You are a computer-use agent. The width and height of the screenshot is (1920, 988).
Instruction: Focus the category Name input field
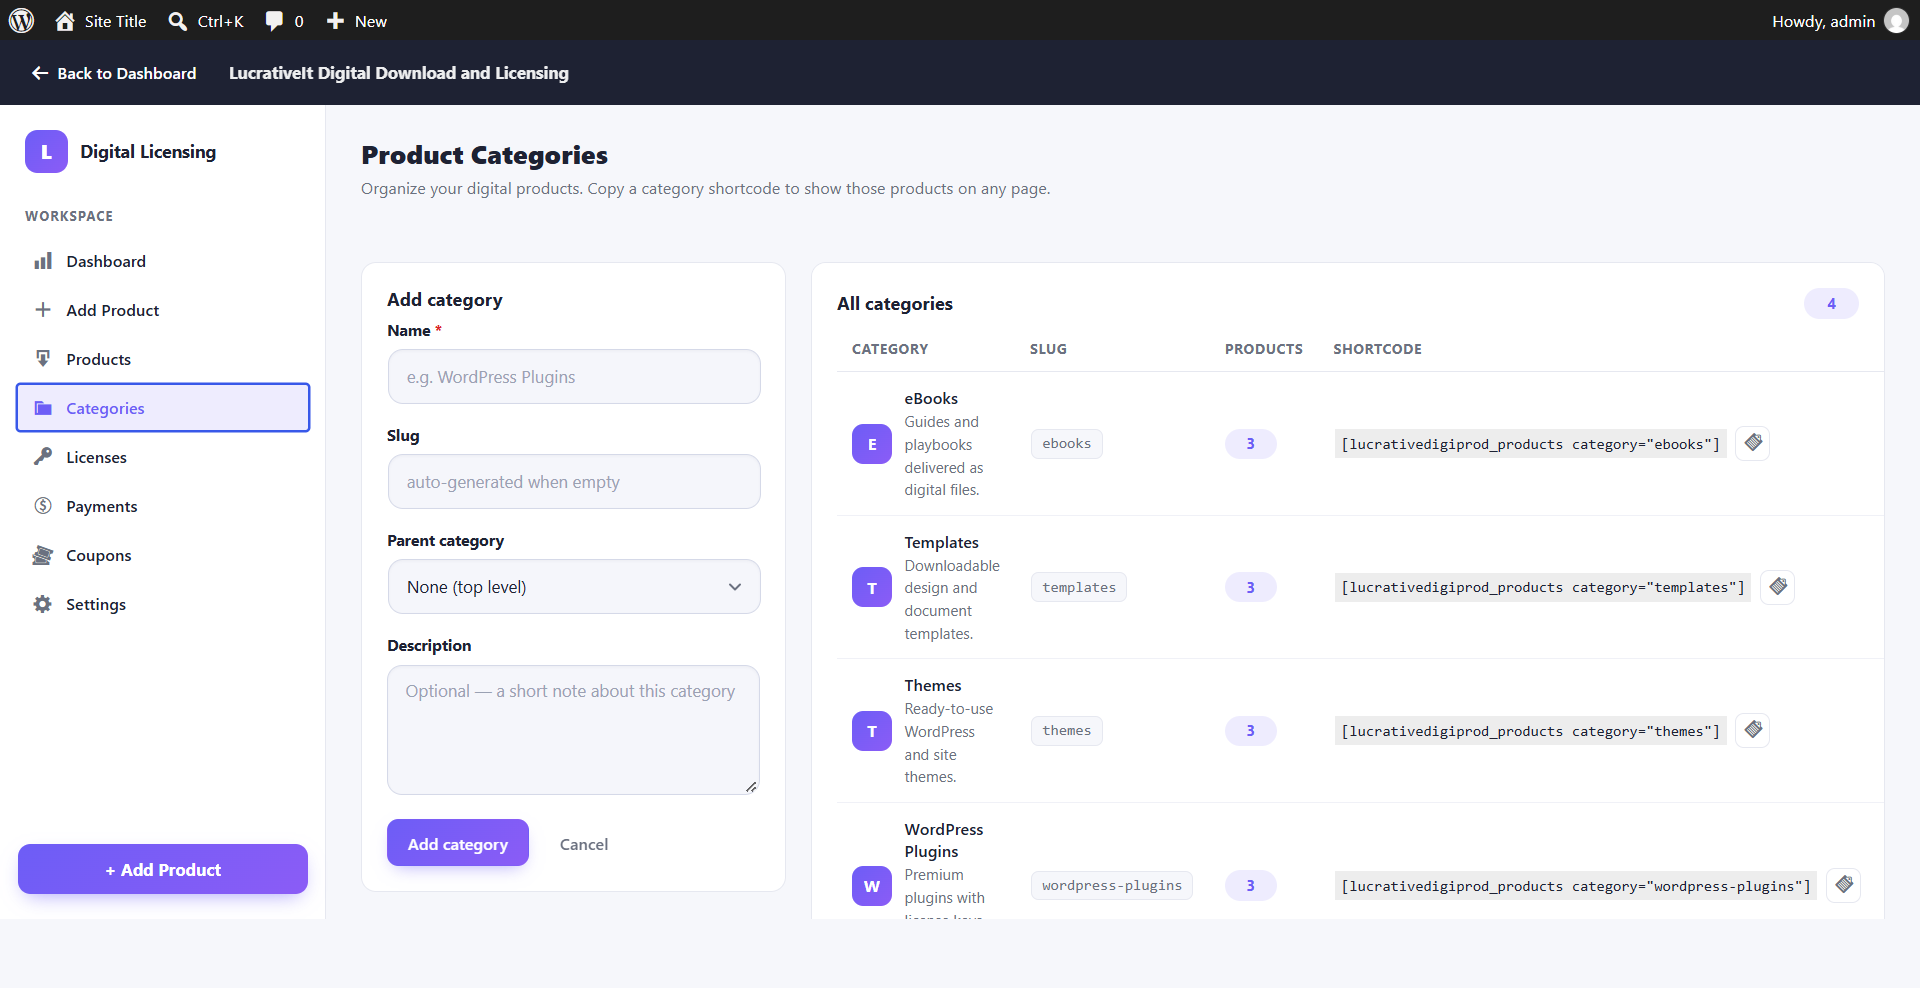[574, 377]
